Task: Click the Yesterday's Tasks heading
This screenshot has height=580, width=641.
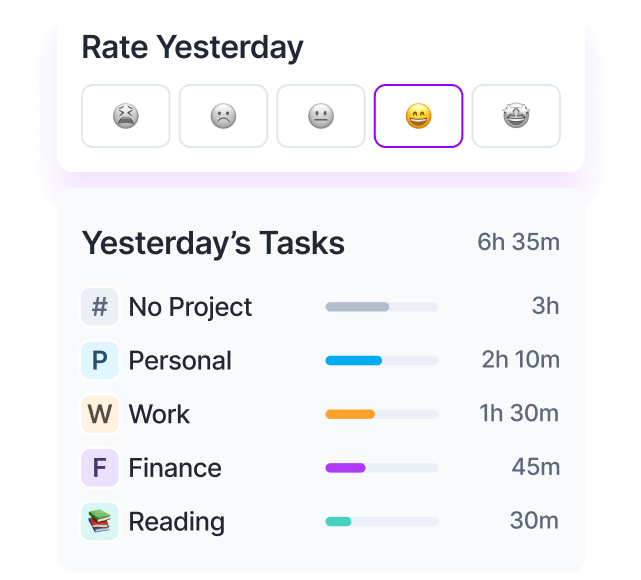Action: (x=213, y=244)
